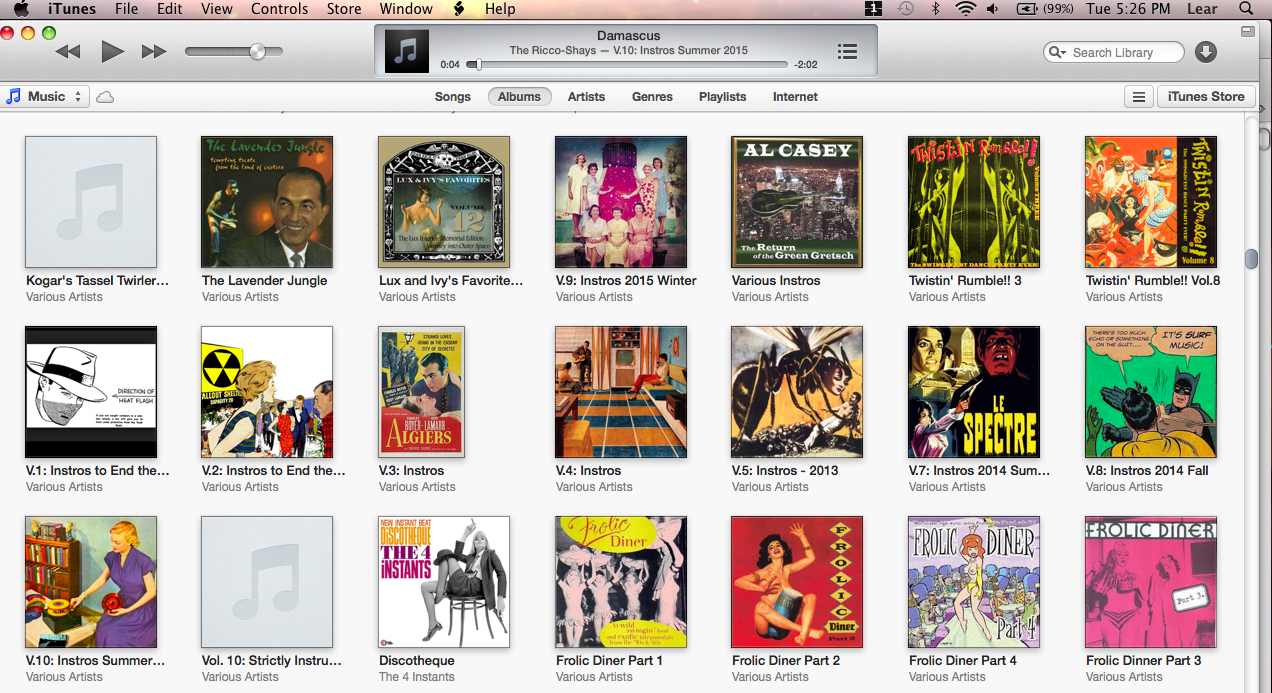Open V.1: Instros to End album cover
This screenshot has height=693, width=1272.
(91, 392)
